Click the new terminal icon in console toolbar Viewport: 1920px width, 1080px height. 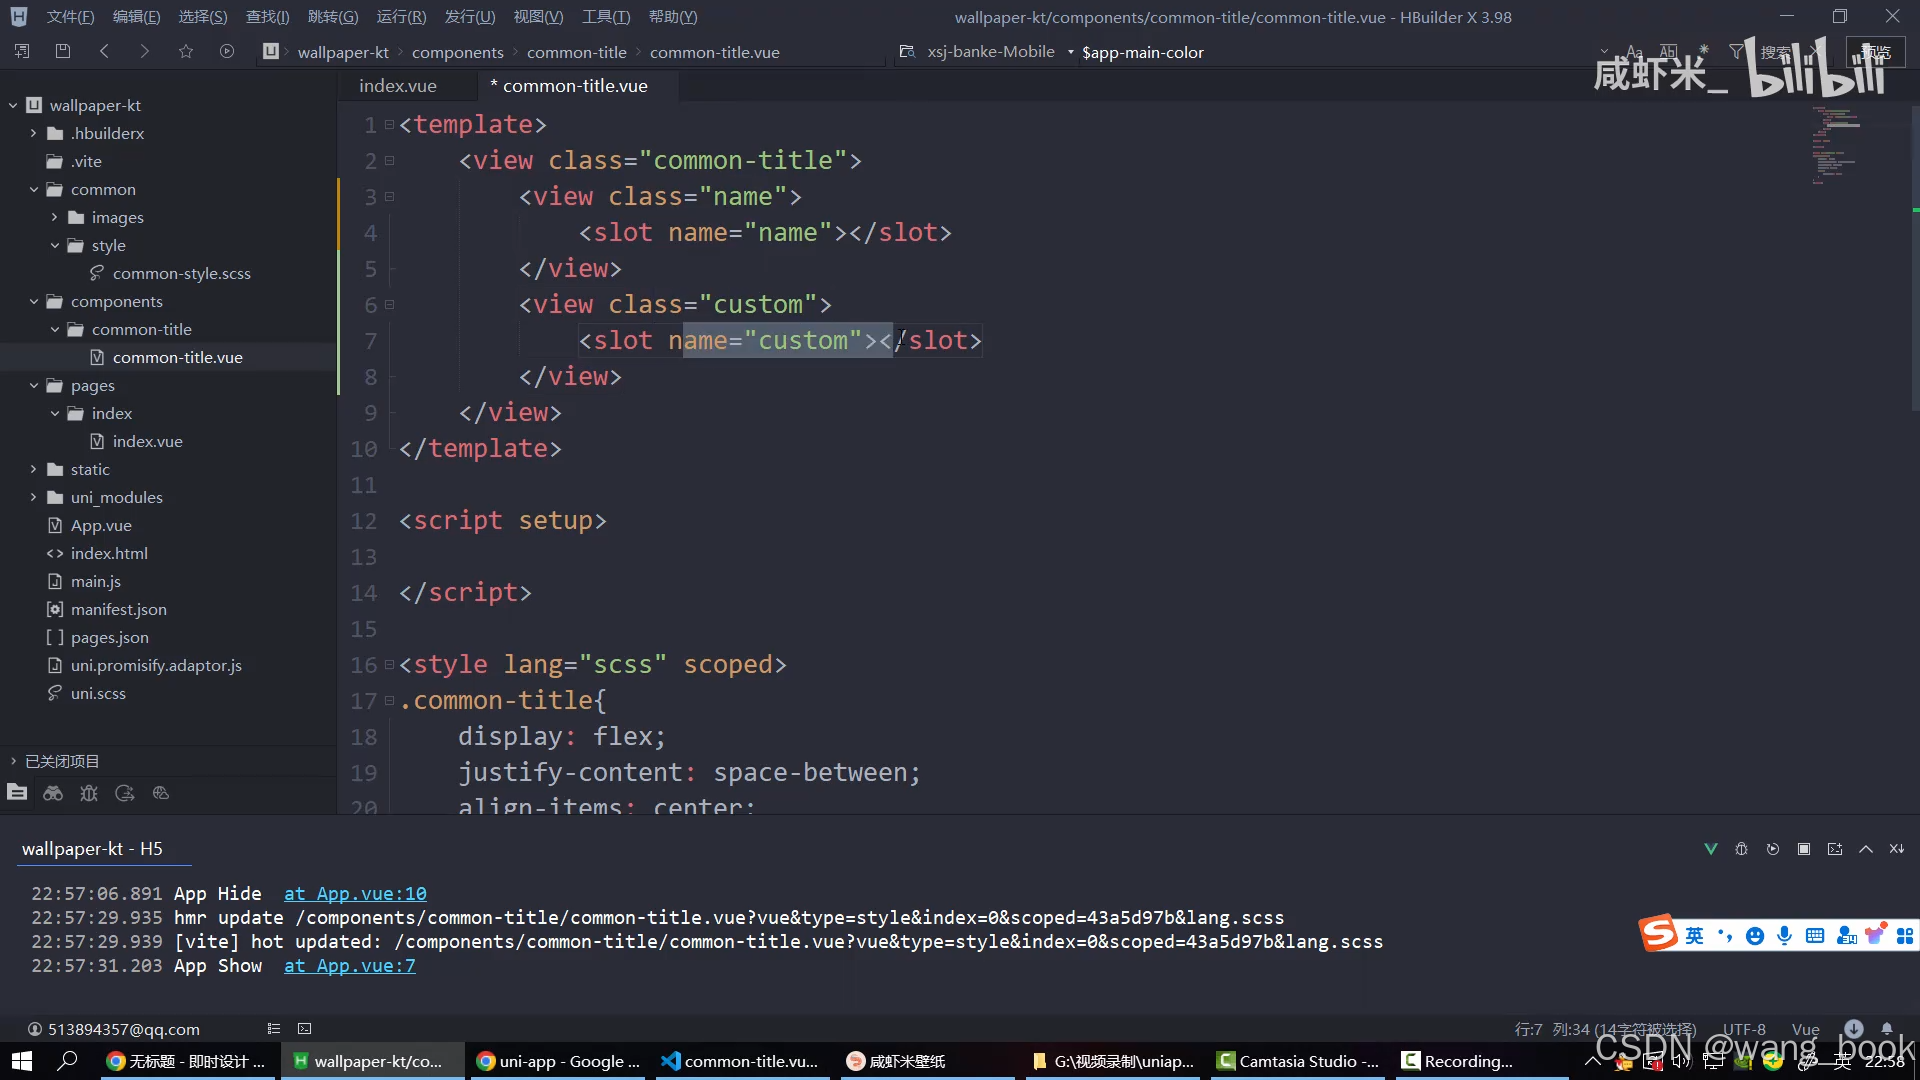click(1835, 849)
